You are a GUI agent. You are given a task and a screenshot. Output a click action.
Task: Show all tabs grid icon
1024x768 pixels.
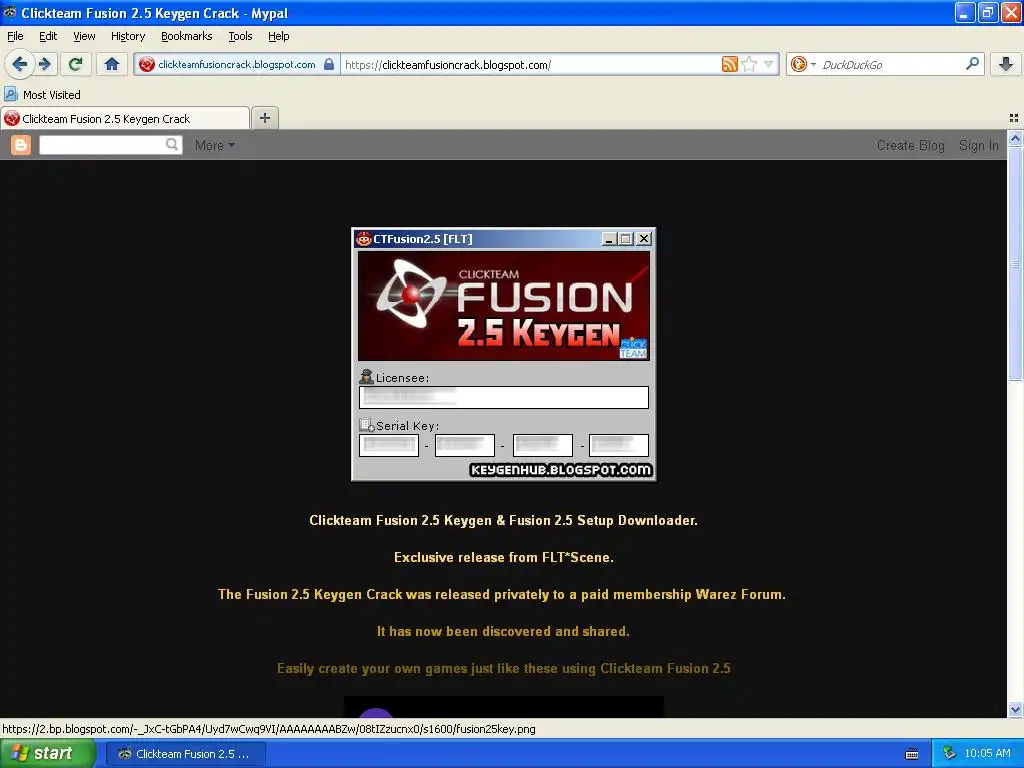pyautogui.click(x=1014, y=118)
